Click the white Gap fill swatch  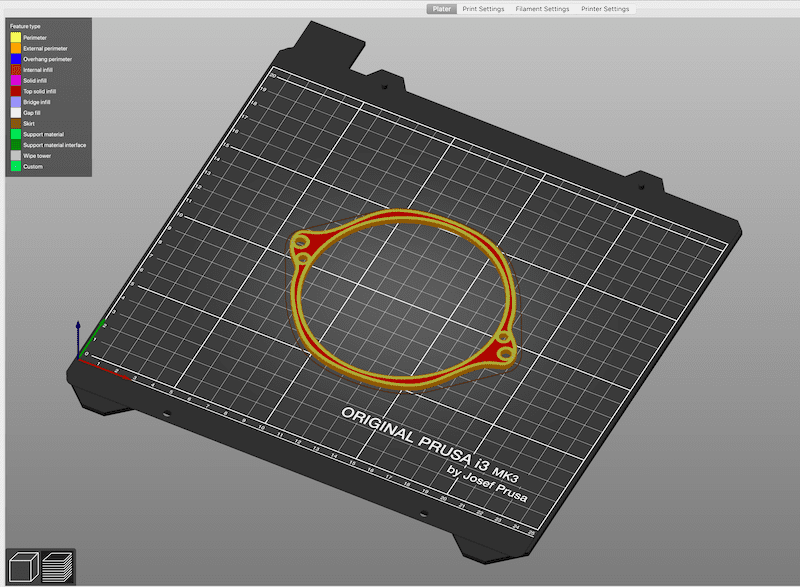[16, 113]
